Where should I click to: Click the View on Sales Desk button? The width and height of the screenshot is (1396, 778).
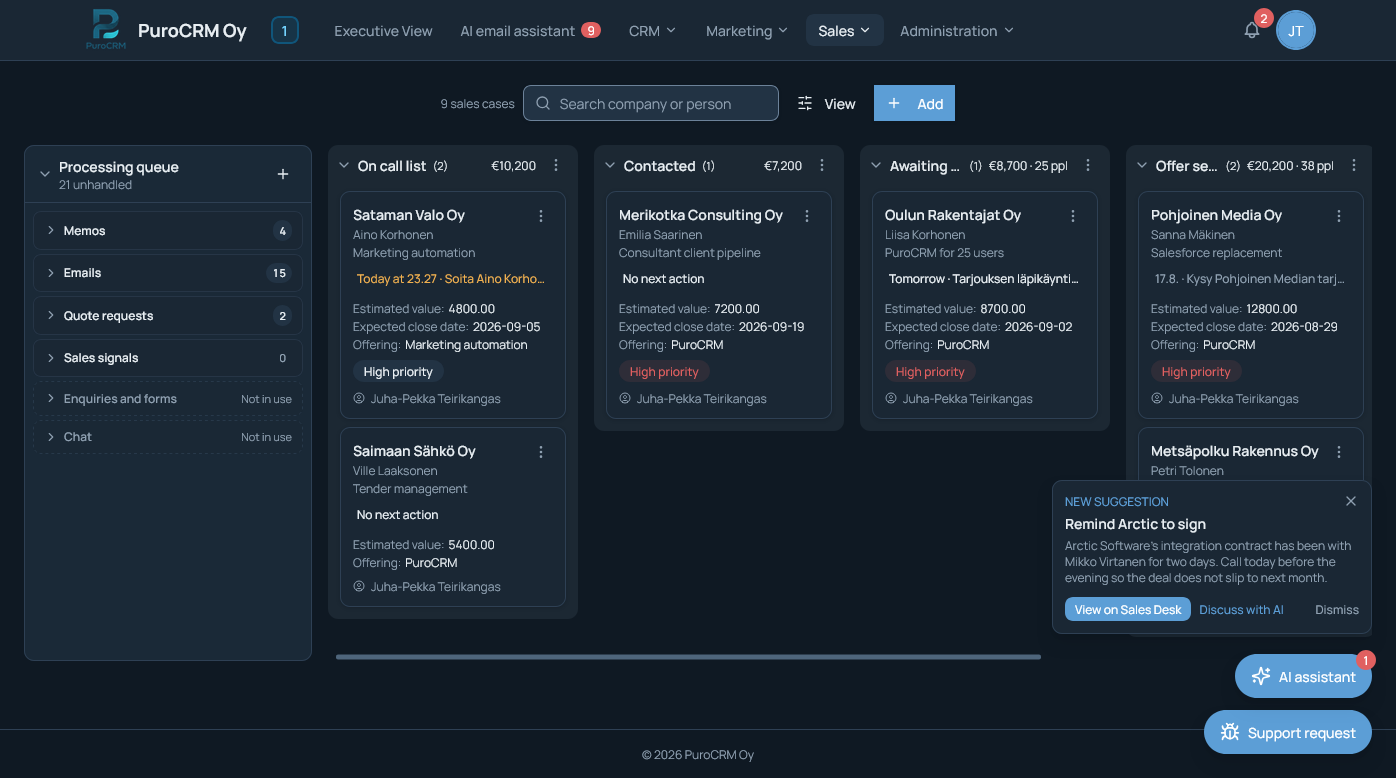pyautogui.click(x=1128, y=609)
